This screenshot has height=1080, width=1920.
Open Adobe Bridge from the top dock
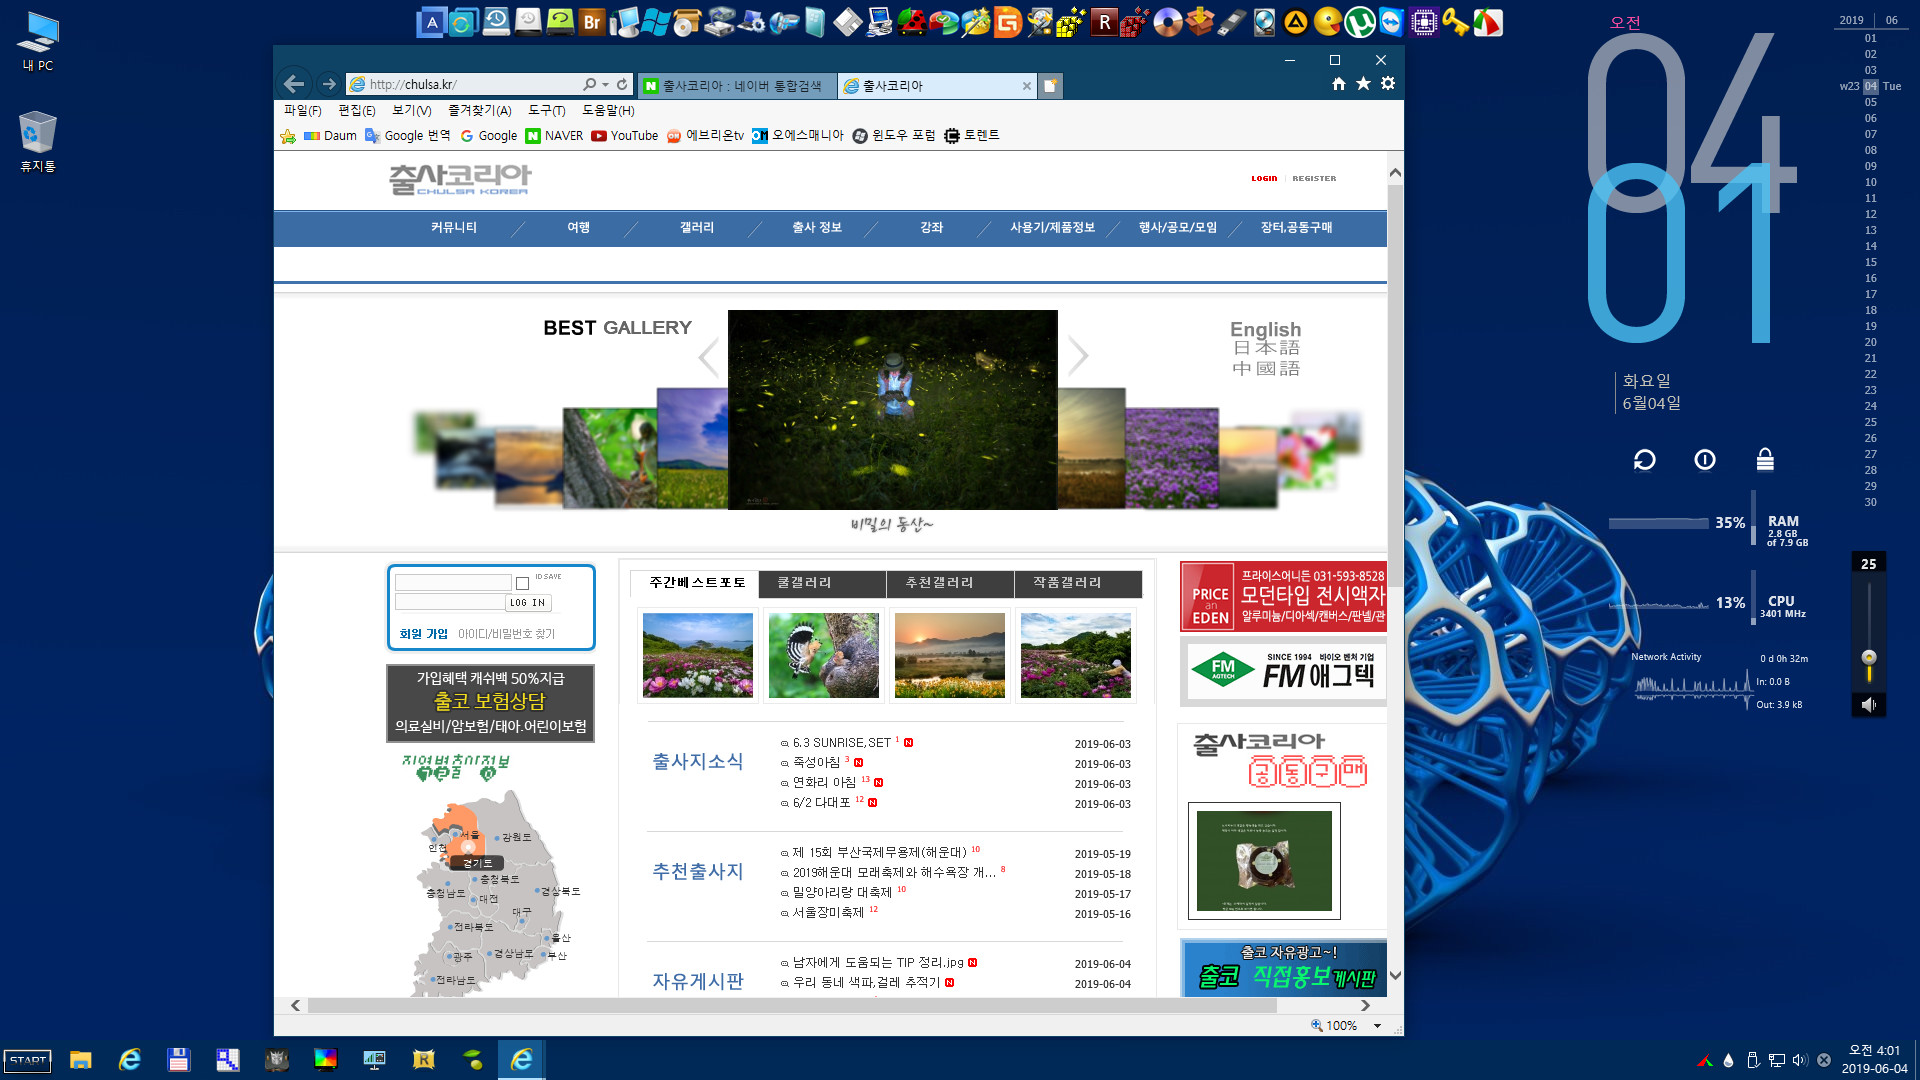[592, 22]
